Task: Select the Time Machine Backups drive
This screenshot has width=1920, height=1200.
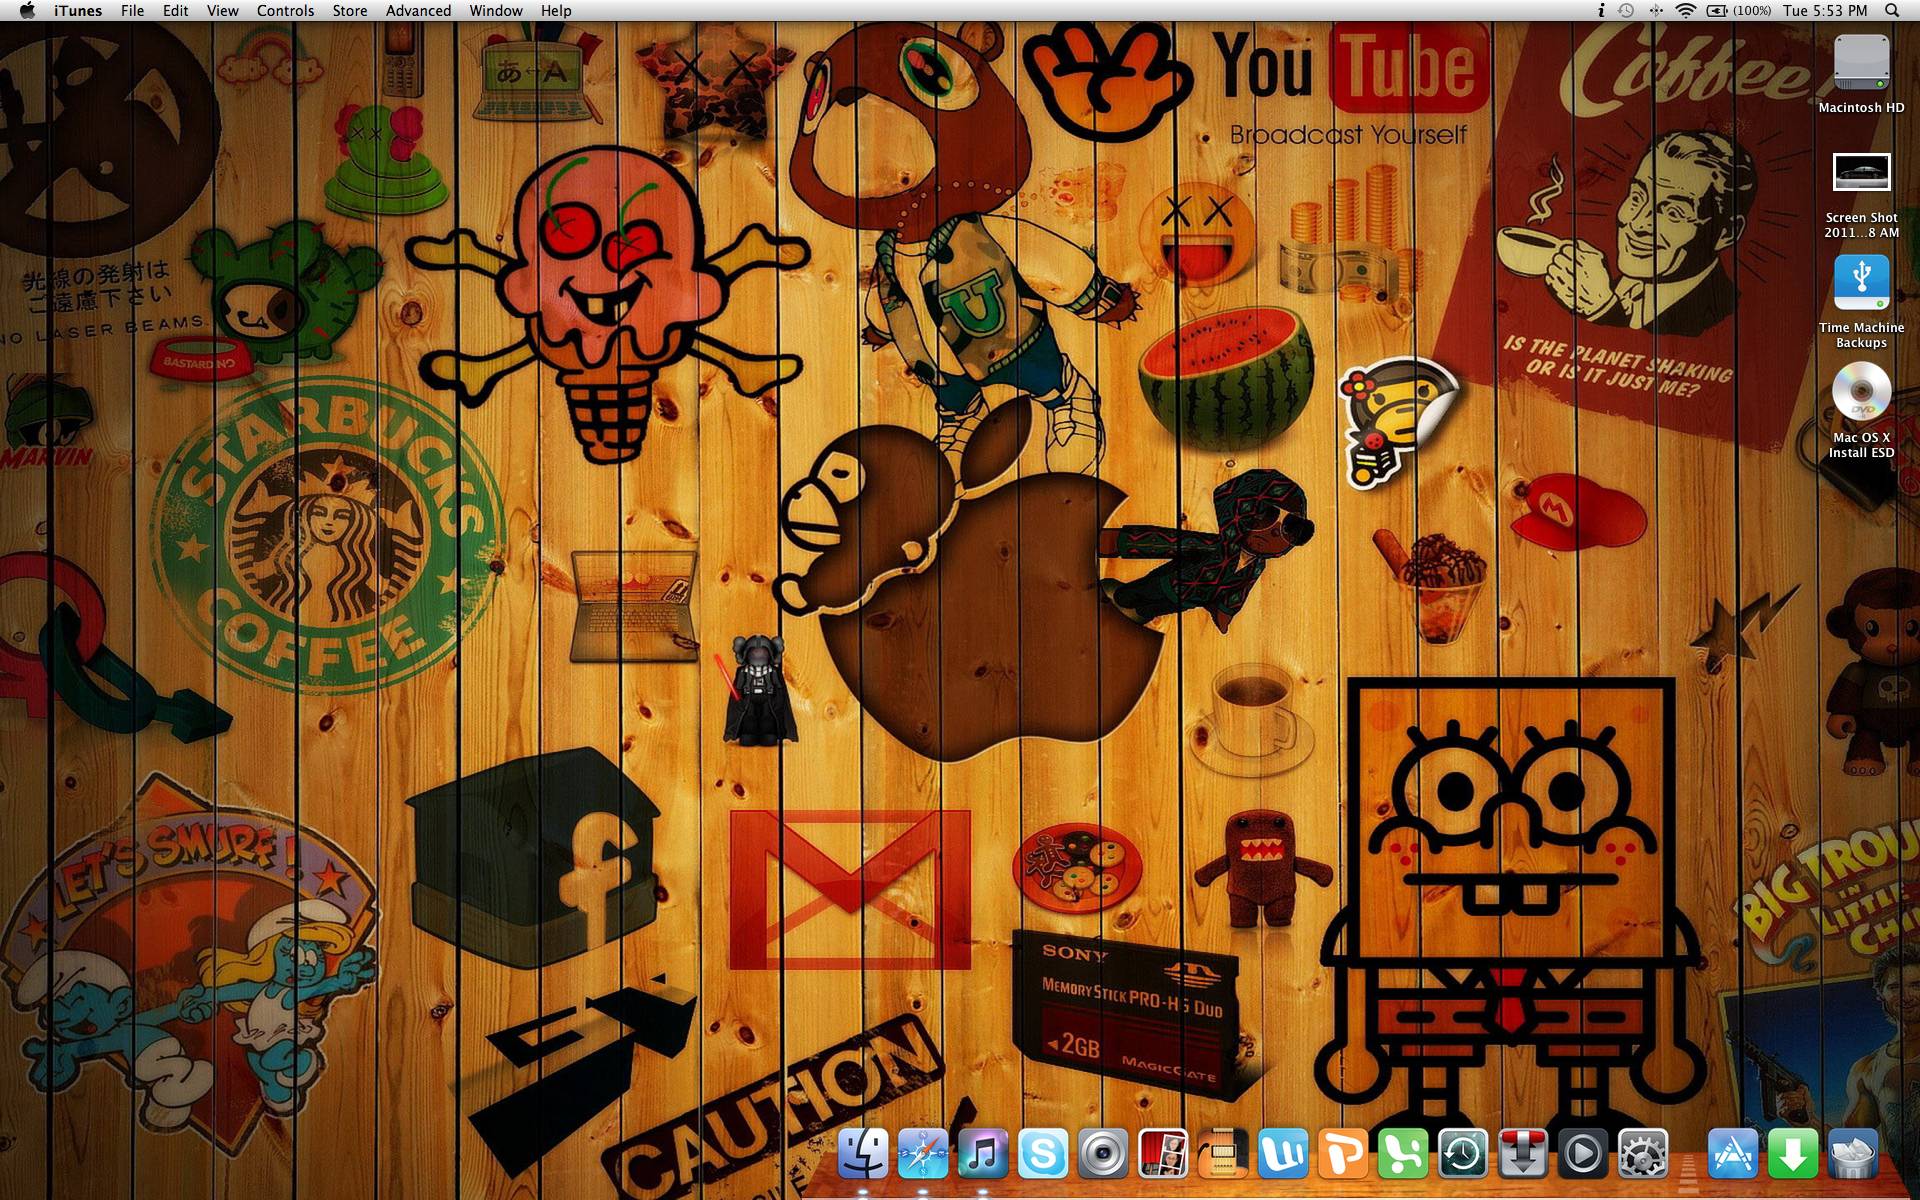Action: (1861, 302)
